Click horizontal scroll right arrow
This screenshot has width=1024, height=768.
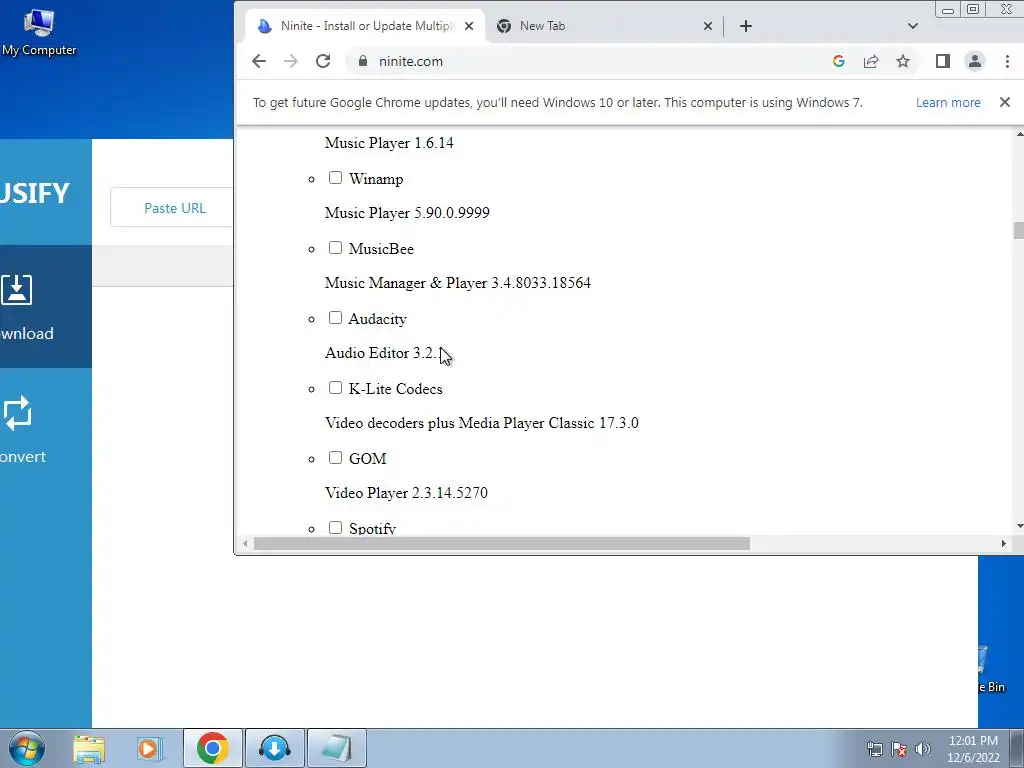coord(1004,543)
